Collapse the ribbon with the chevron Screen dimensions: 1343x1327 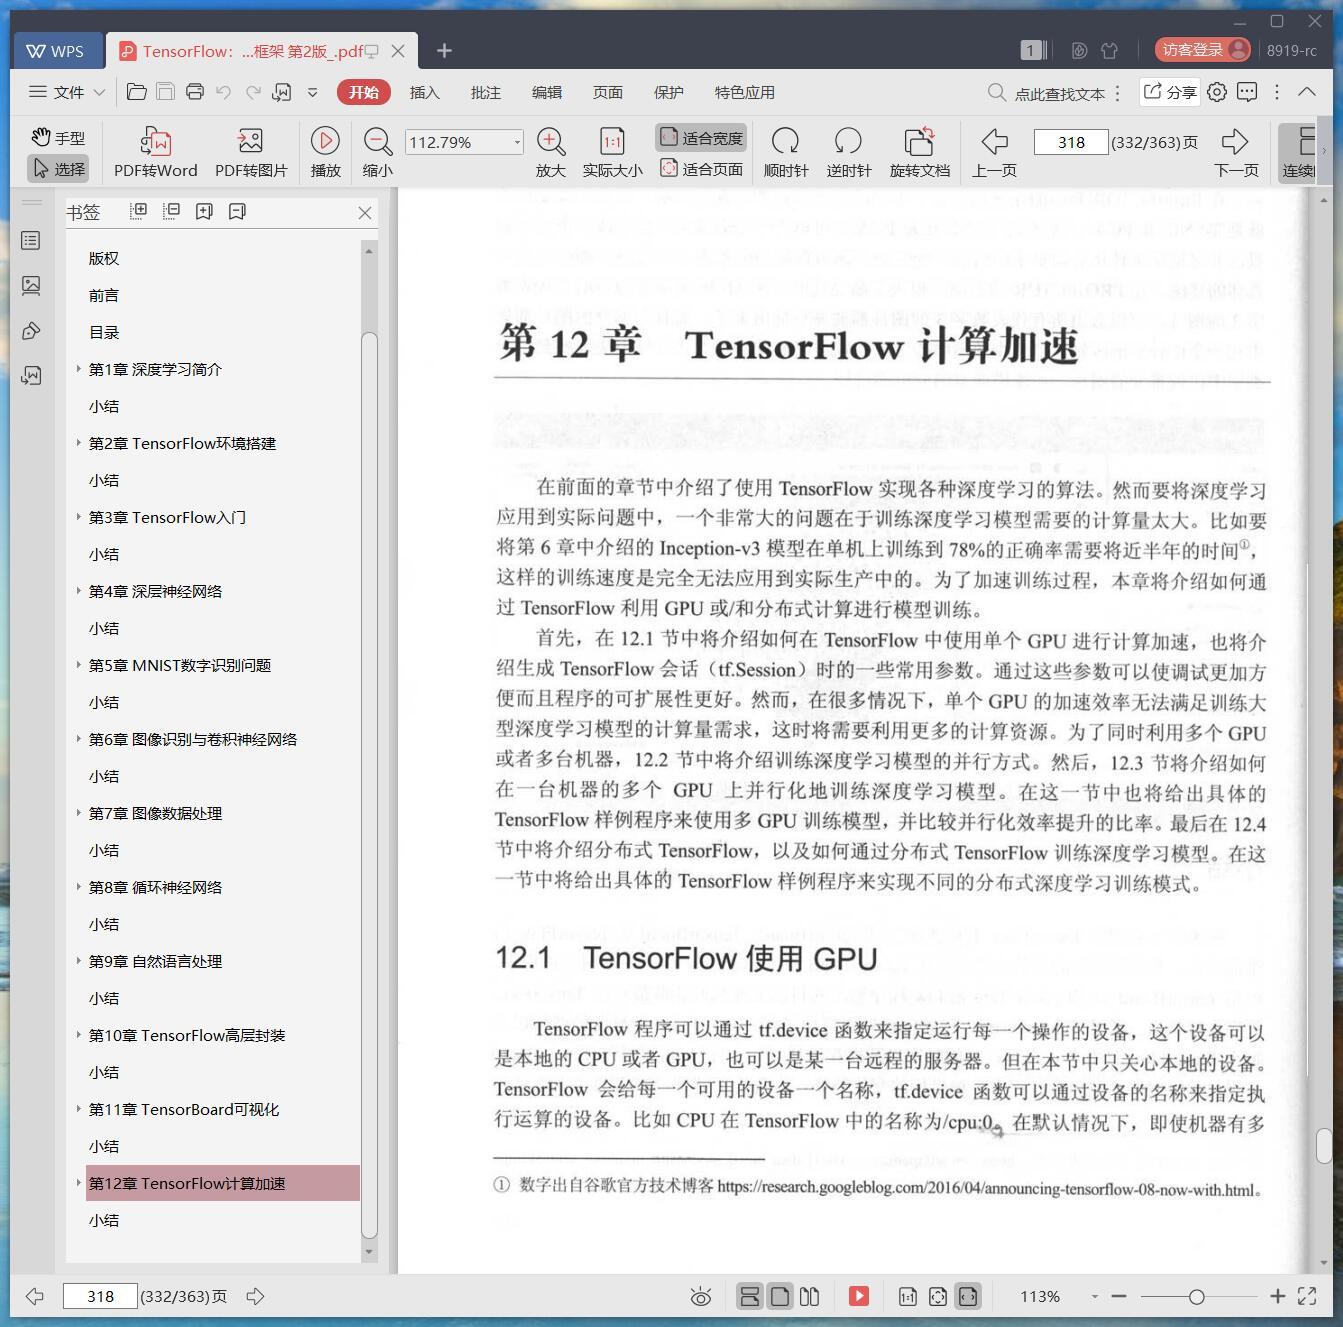[x=1307, y=92]
